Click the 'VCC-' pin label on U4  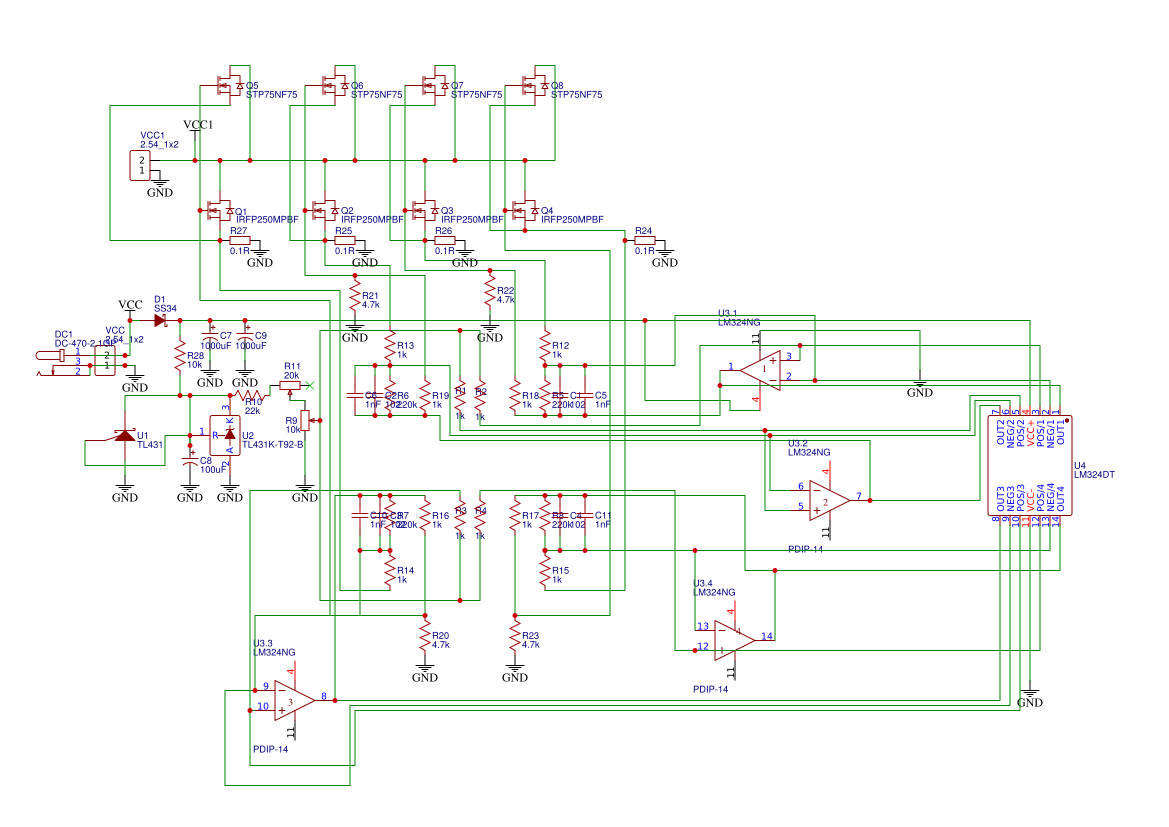click(1030, 499)
